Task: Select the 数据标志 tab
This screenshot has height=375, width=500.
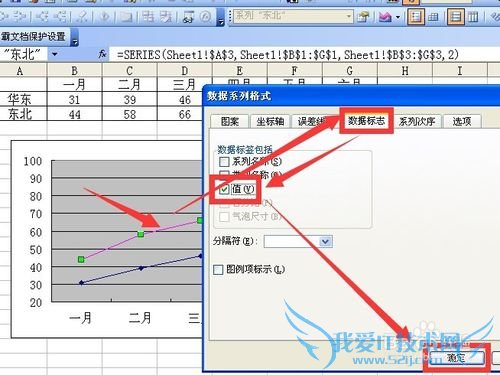Action: pyautogui.click(x=366, y=121)
